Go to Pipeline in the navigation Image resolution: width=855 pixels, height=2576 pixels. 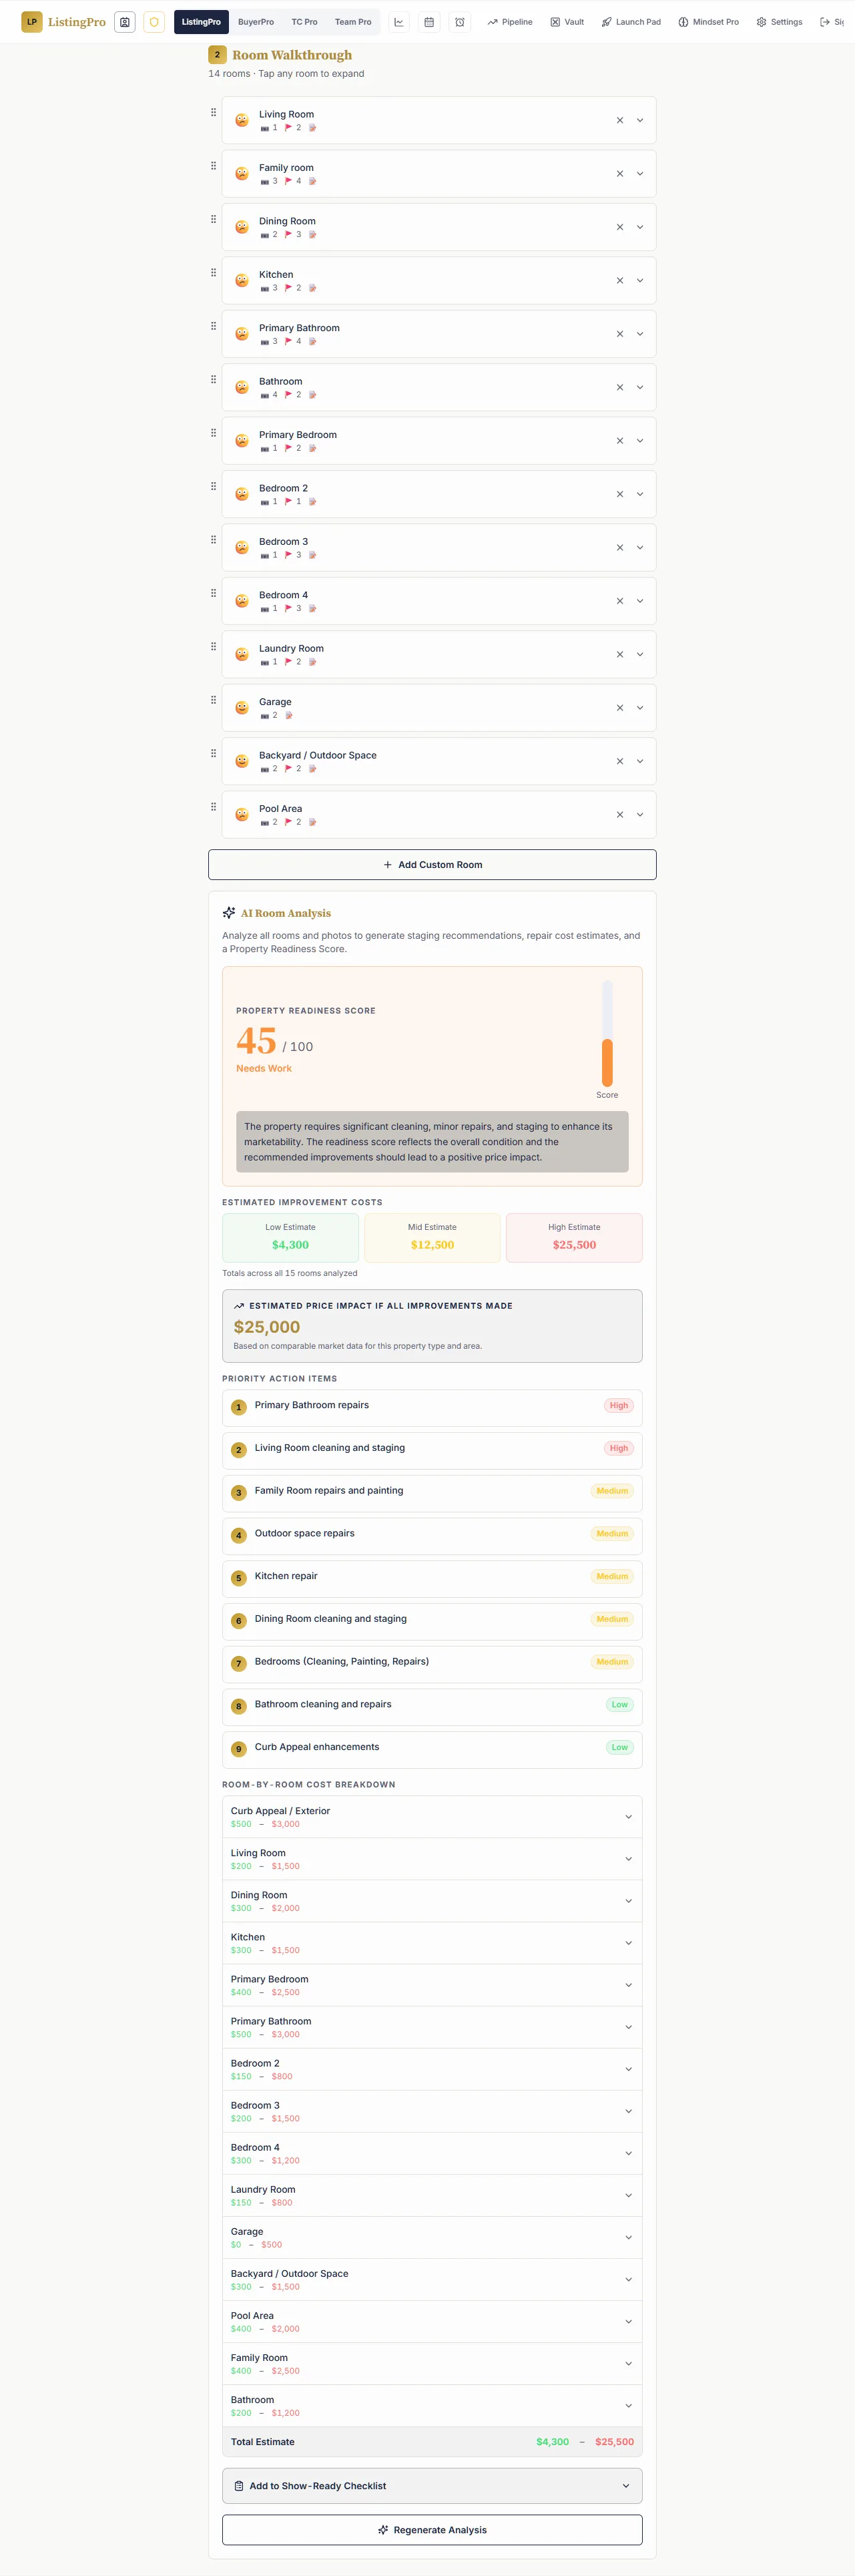click(x=510, y=22)
